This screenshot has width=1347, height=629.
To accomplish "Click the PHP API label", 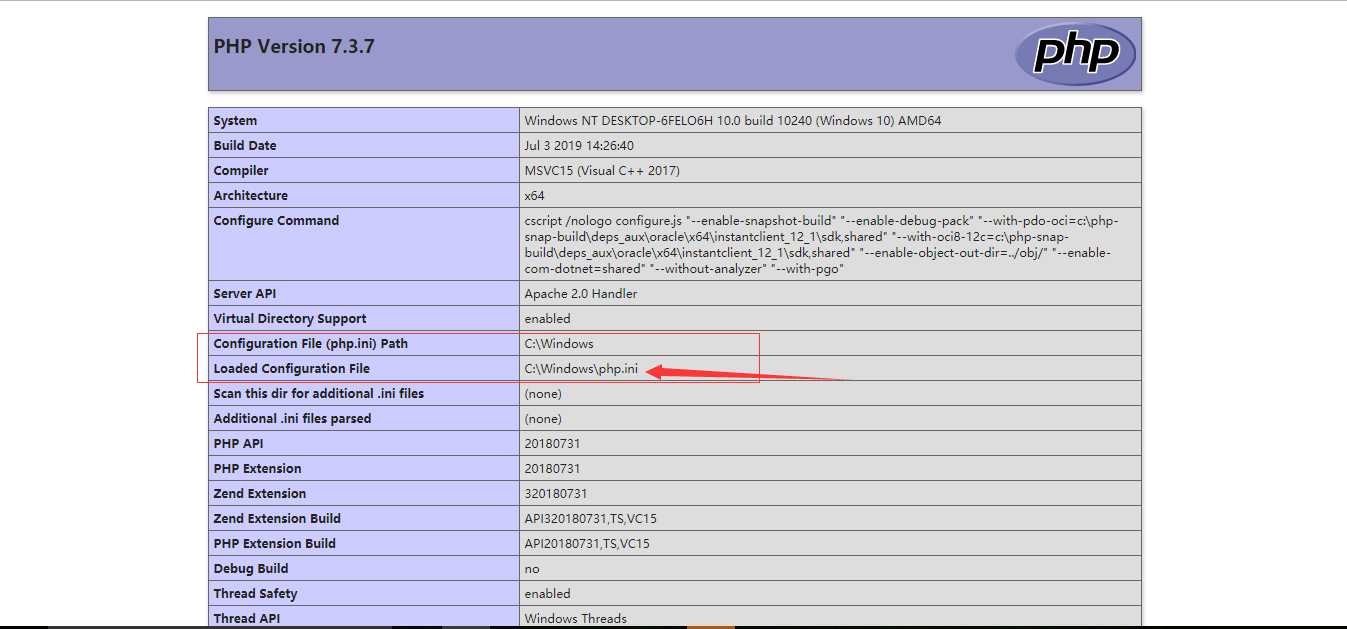I will pos(239,444).
